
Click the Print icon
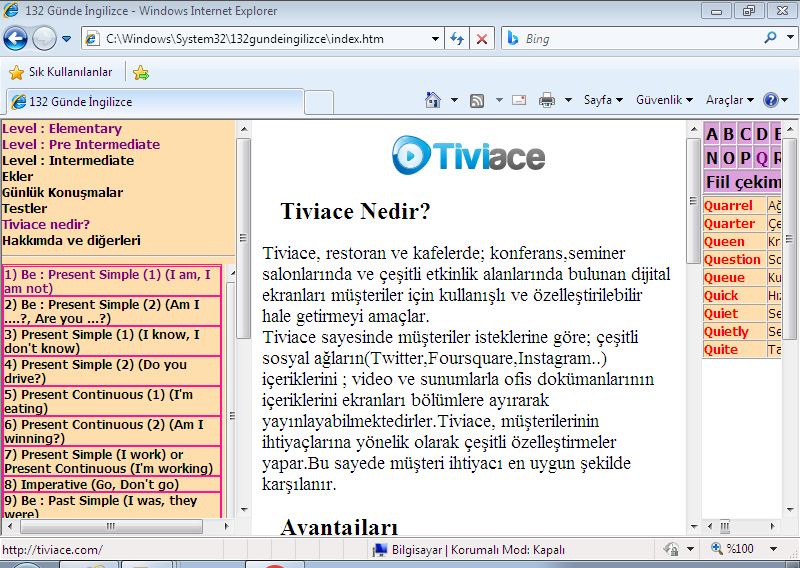[546, 100]
